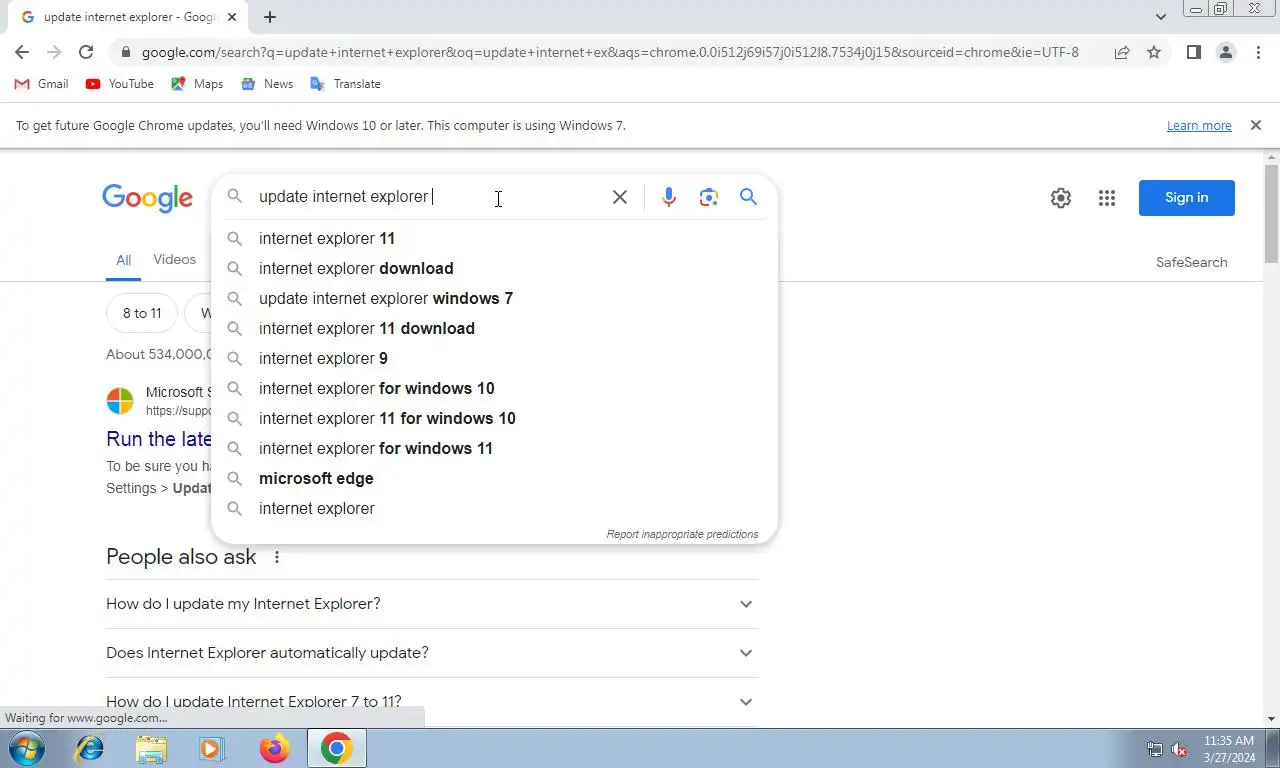Open YouTube bookmark
This screenshot has height=768, width=1280.
(120, 84)
